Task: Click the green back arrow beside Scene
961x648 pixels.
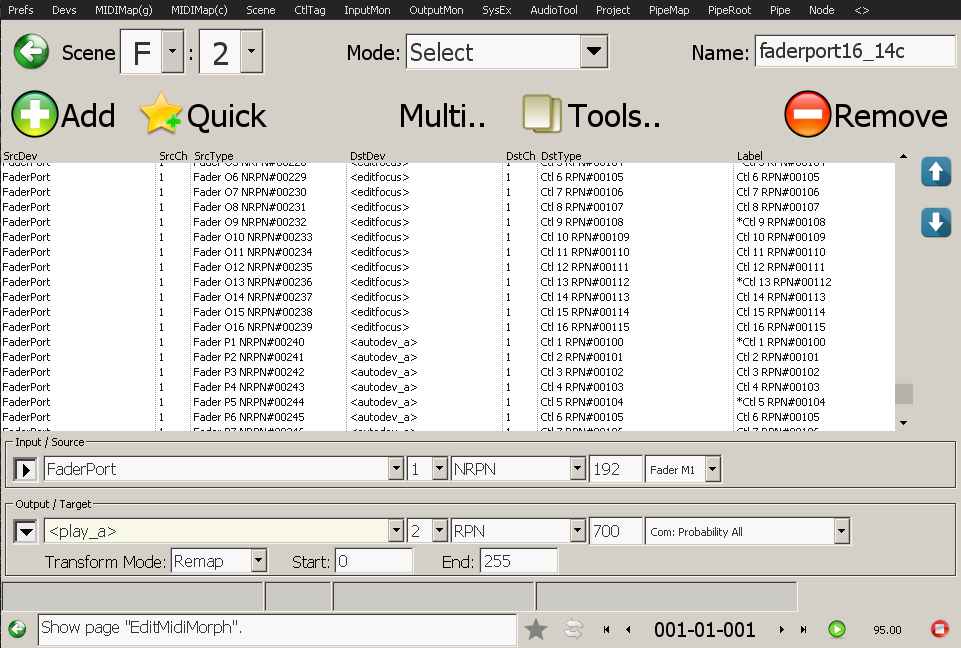Action: (31, 52)
